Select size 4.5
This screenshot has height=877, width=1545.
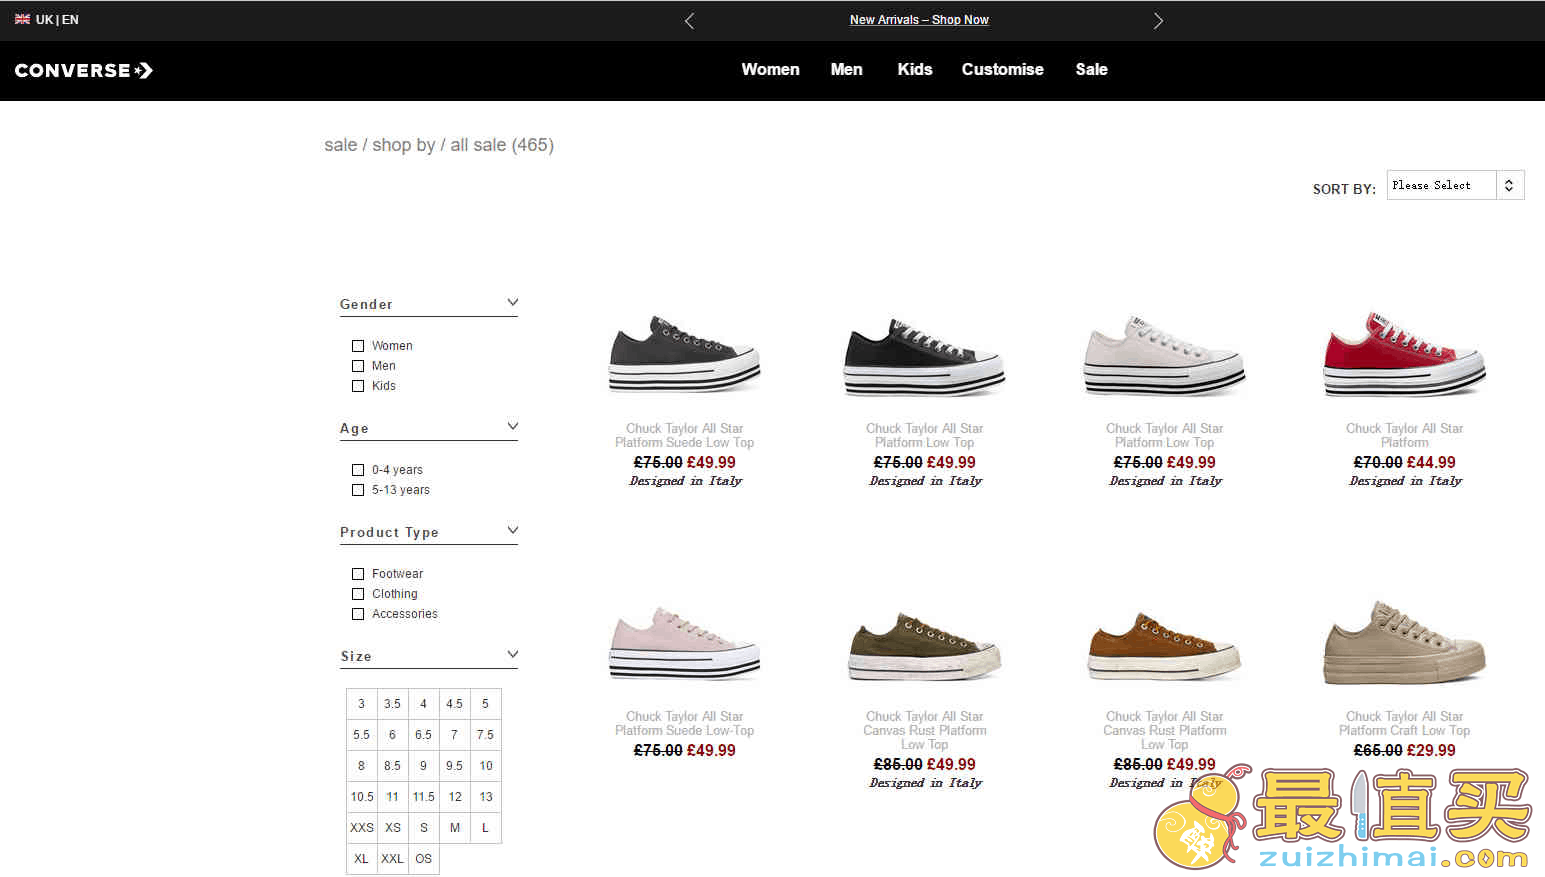(455, 704)
